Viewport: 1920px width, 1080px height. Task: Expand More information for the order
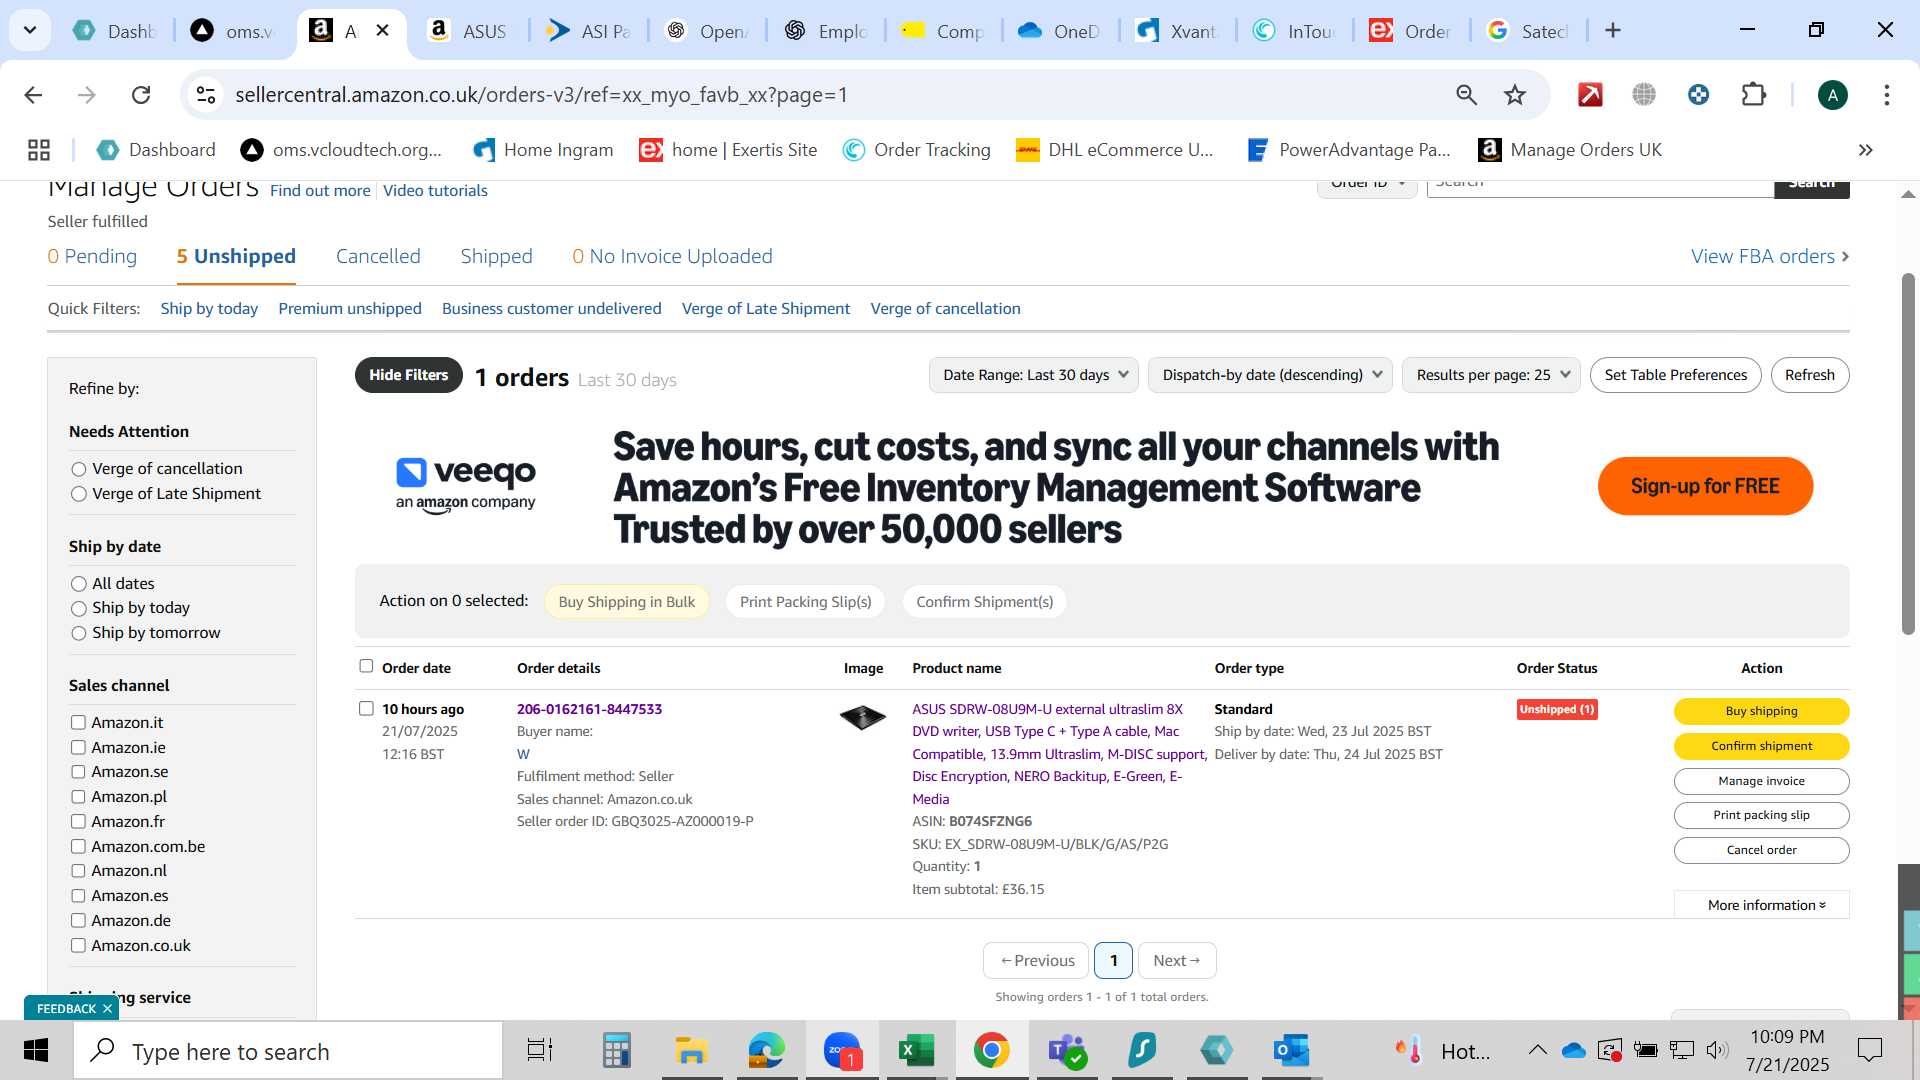point(1765,905)
